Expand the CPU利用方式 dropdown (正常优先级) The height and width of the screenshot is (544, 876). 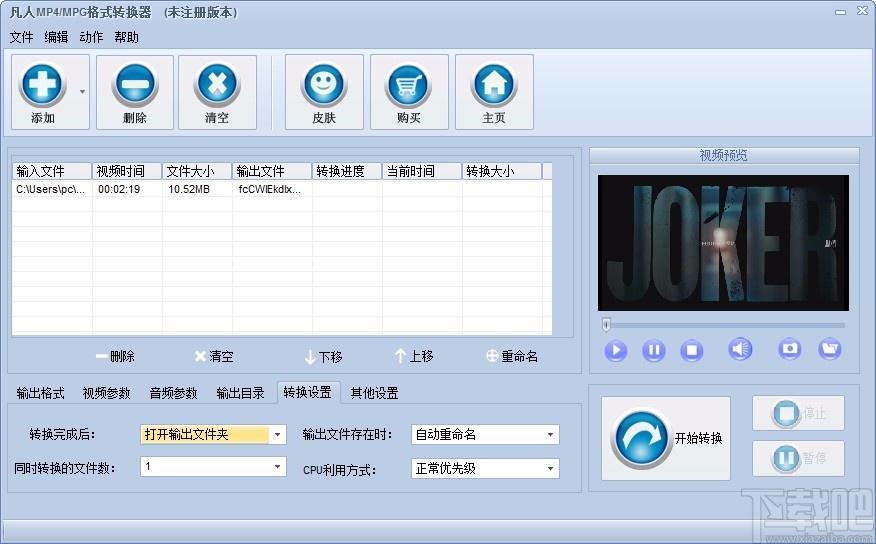pos(550,469)
